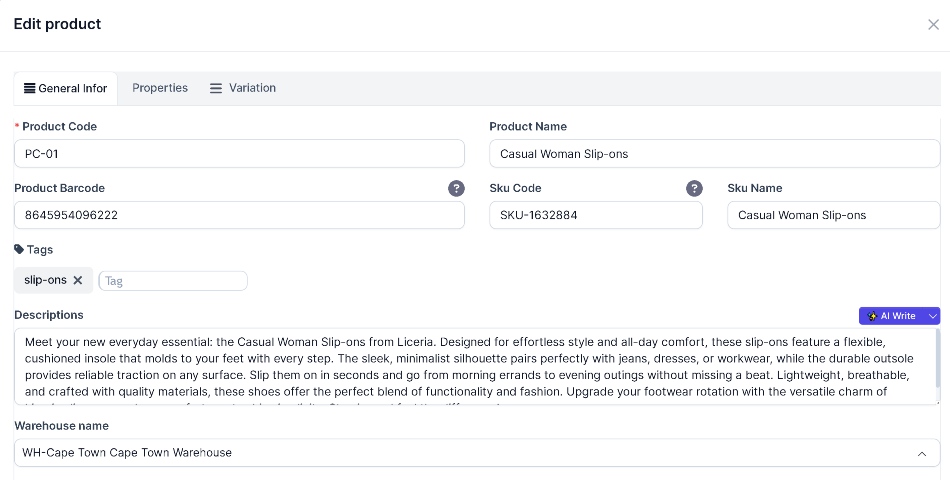Viewport: 950px width, 480px height.
Task: Switch to the Variation tab
Action: (243, 88)
